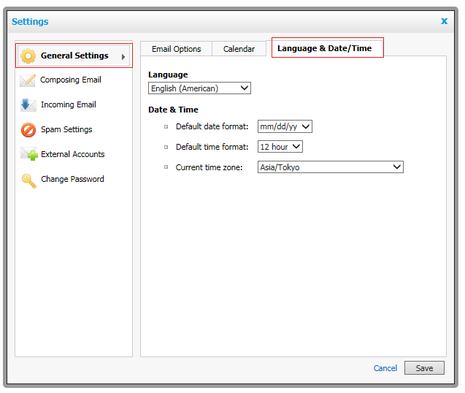Click the Cancel link
Image resolution: width=465 pixels, height=393 pixels.
tap(385, 368)
